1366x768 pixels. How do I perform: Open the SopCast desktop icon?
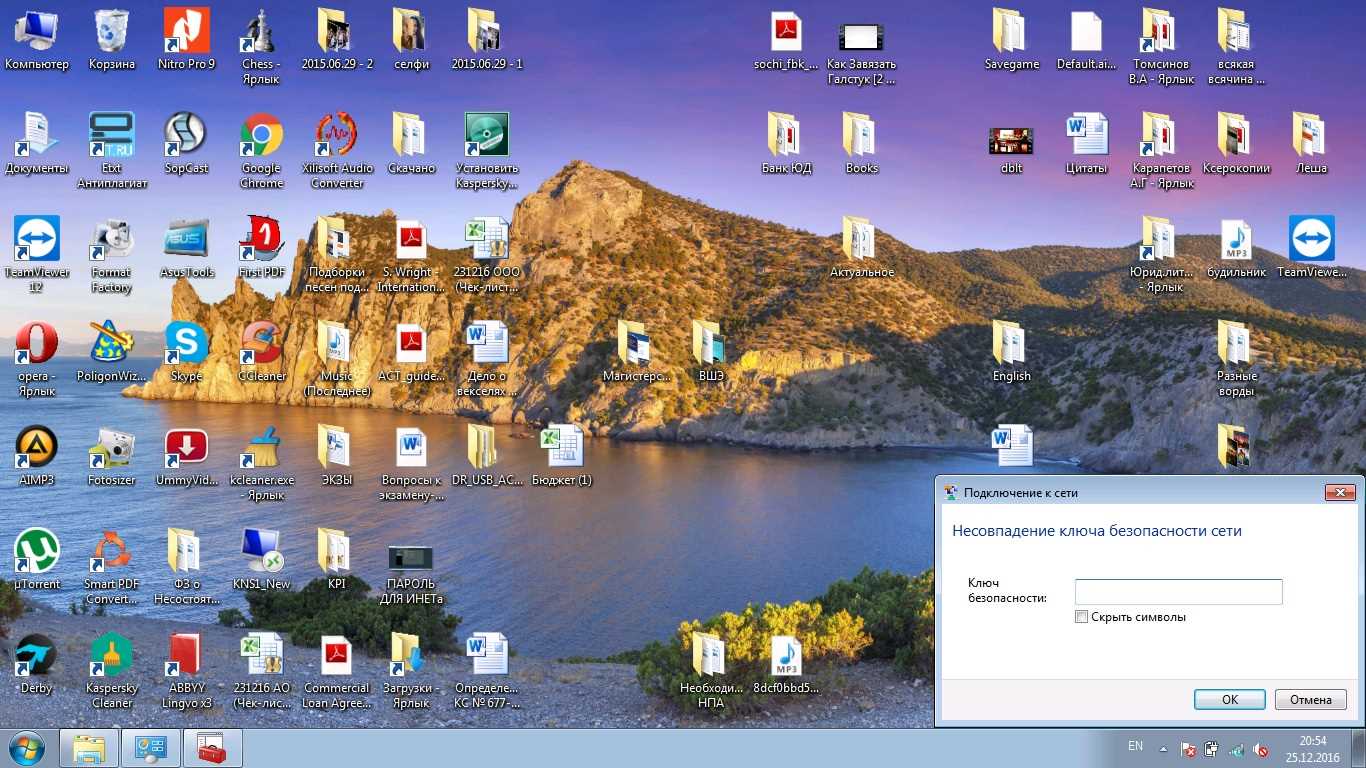186,144
